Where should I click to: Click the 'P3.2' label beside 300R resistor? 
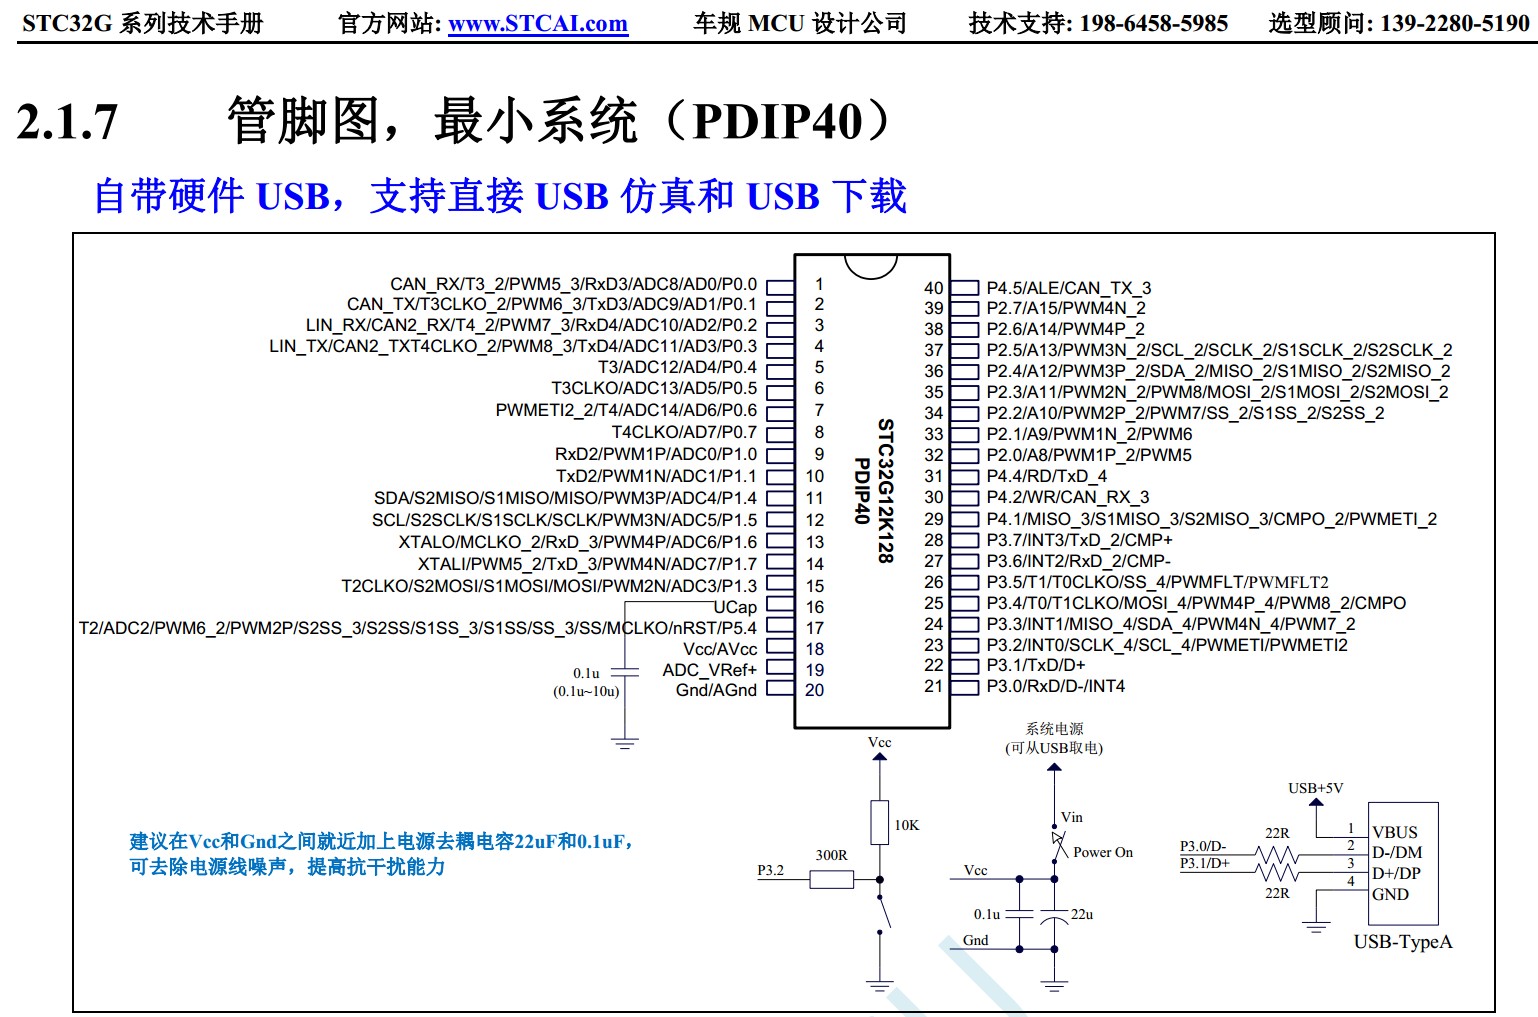coord(770,870)
